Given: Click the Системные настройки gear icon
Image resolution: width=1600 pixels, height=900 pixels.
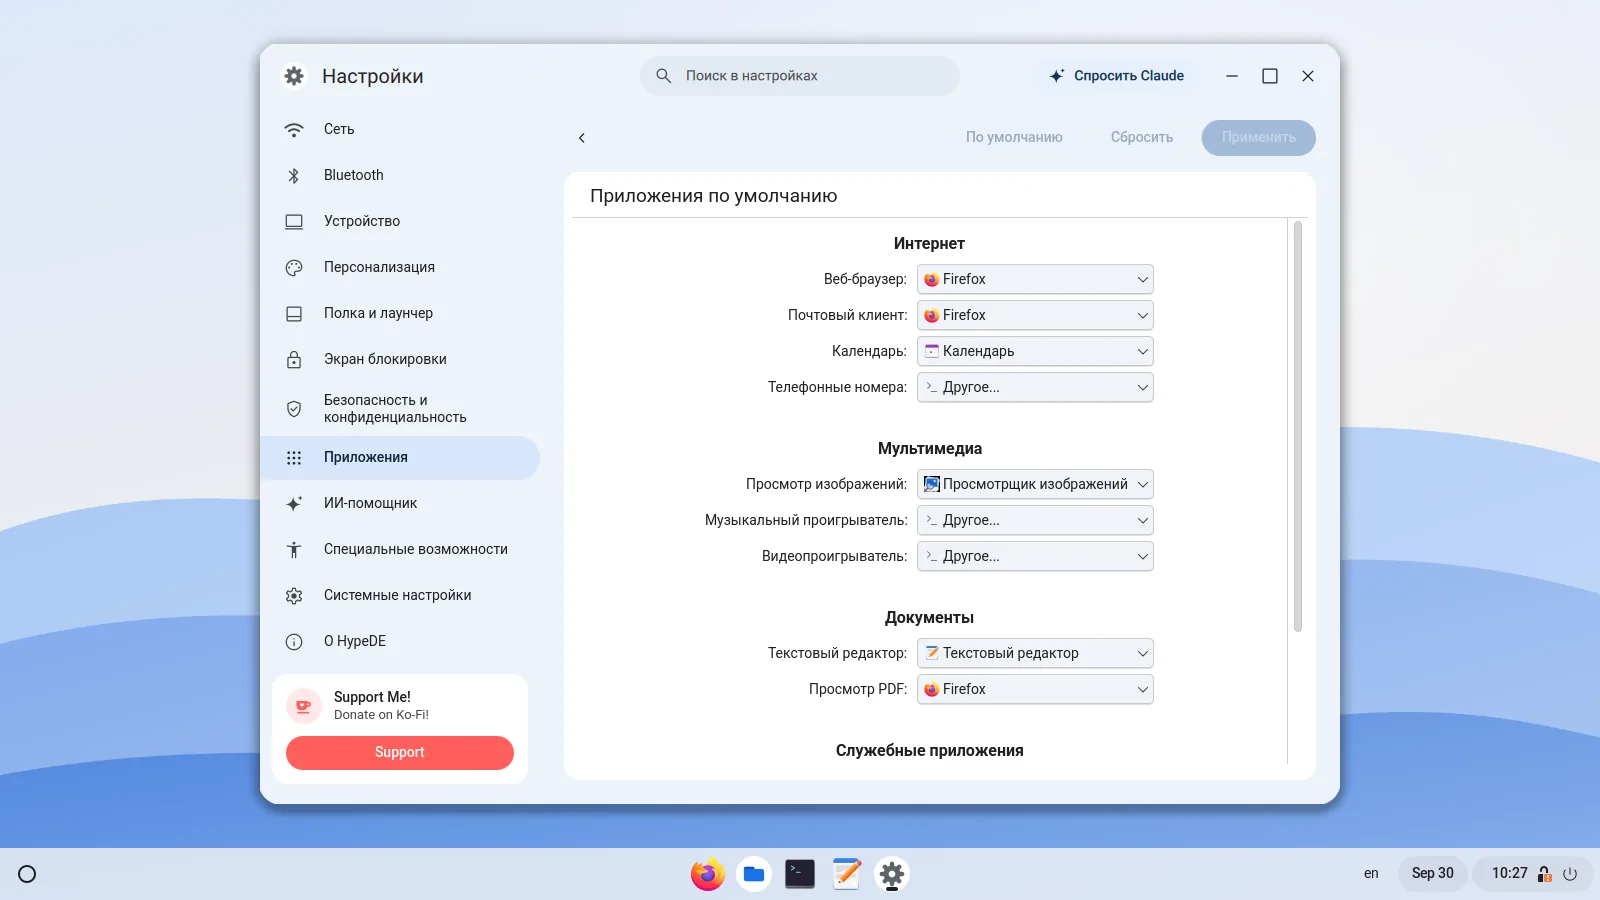Looking at the screenshot, I should tap(294, 595).
